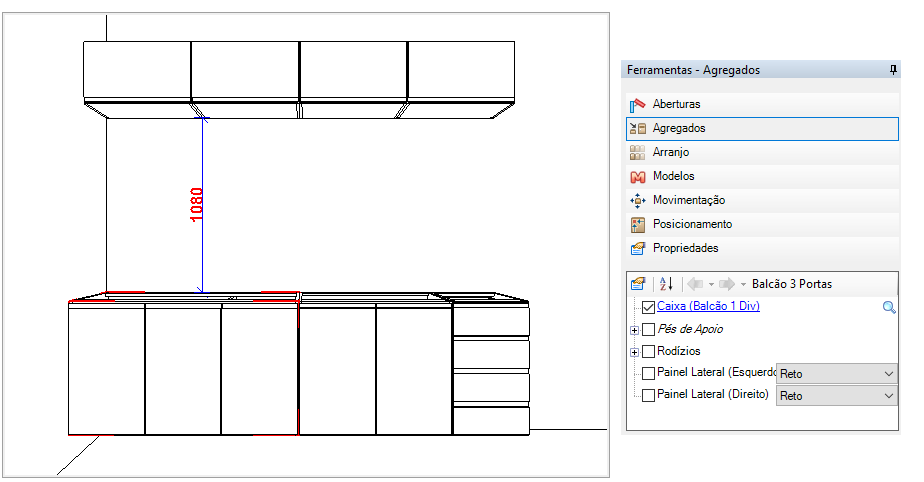Go forward with the right arrow icon
Screen dimensions: 924x482
[727, 284]
